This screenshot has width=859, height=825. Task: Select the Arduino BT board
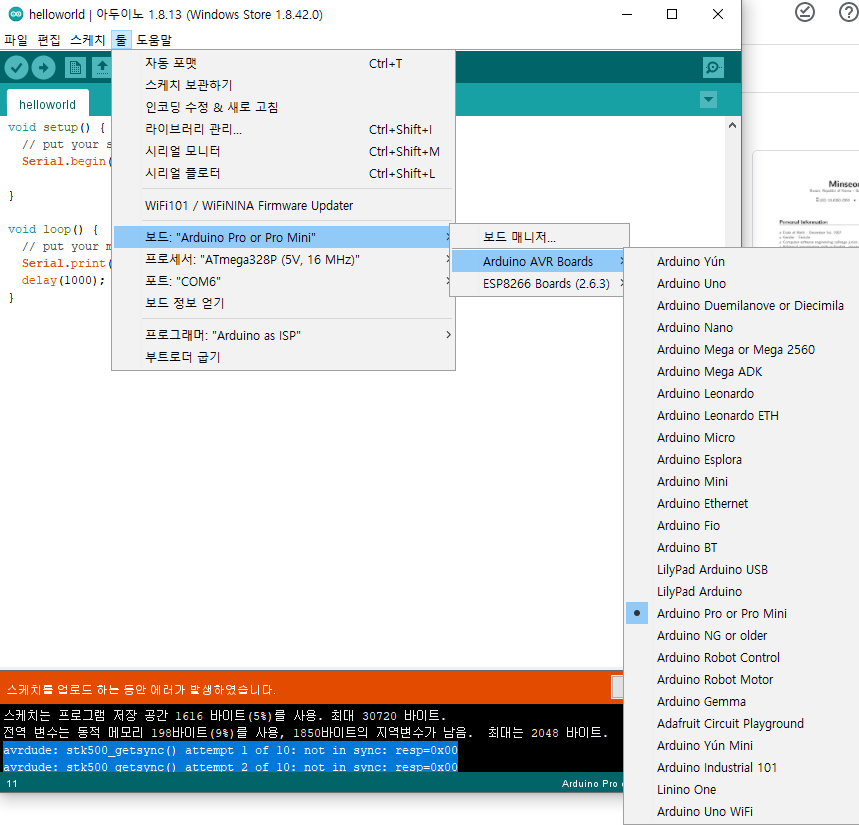tap(742, 547)
